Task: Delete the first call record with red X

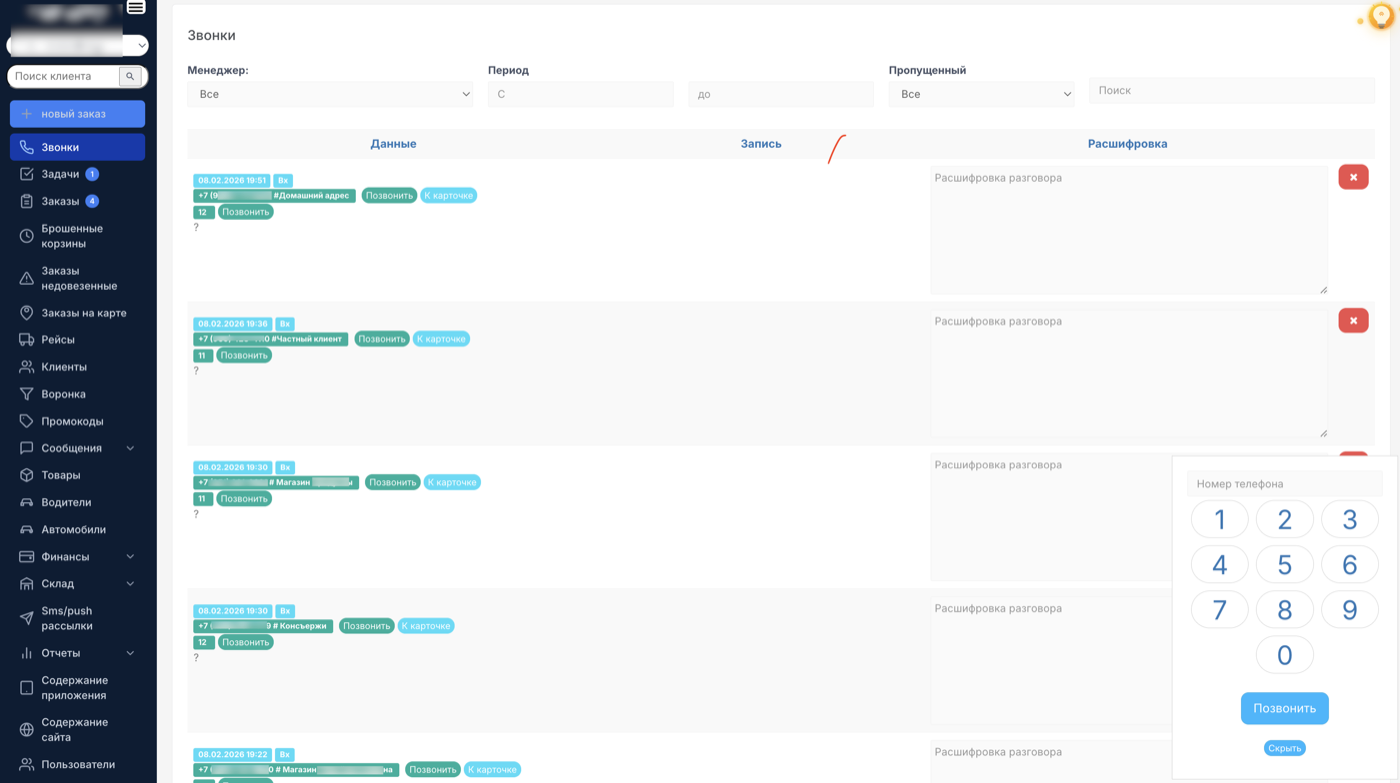Action: 1353,177
